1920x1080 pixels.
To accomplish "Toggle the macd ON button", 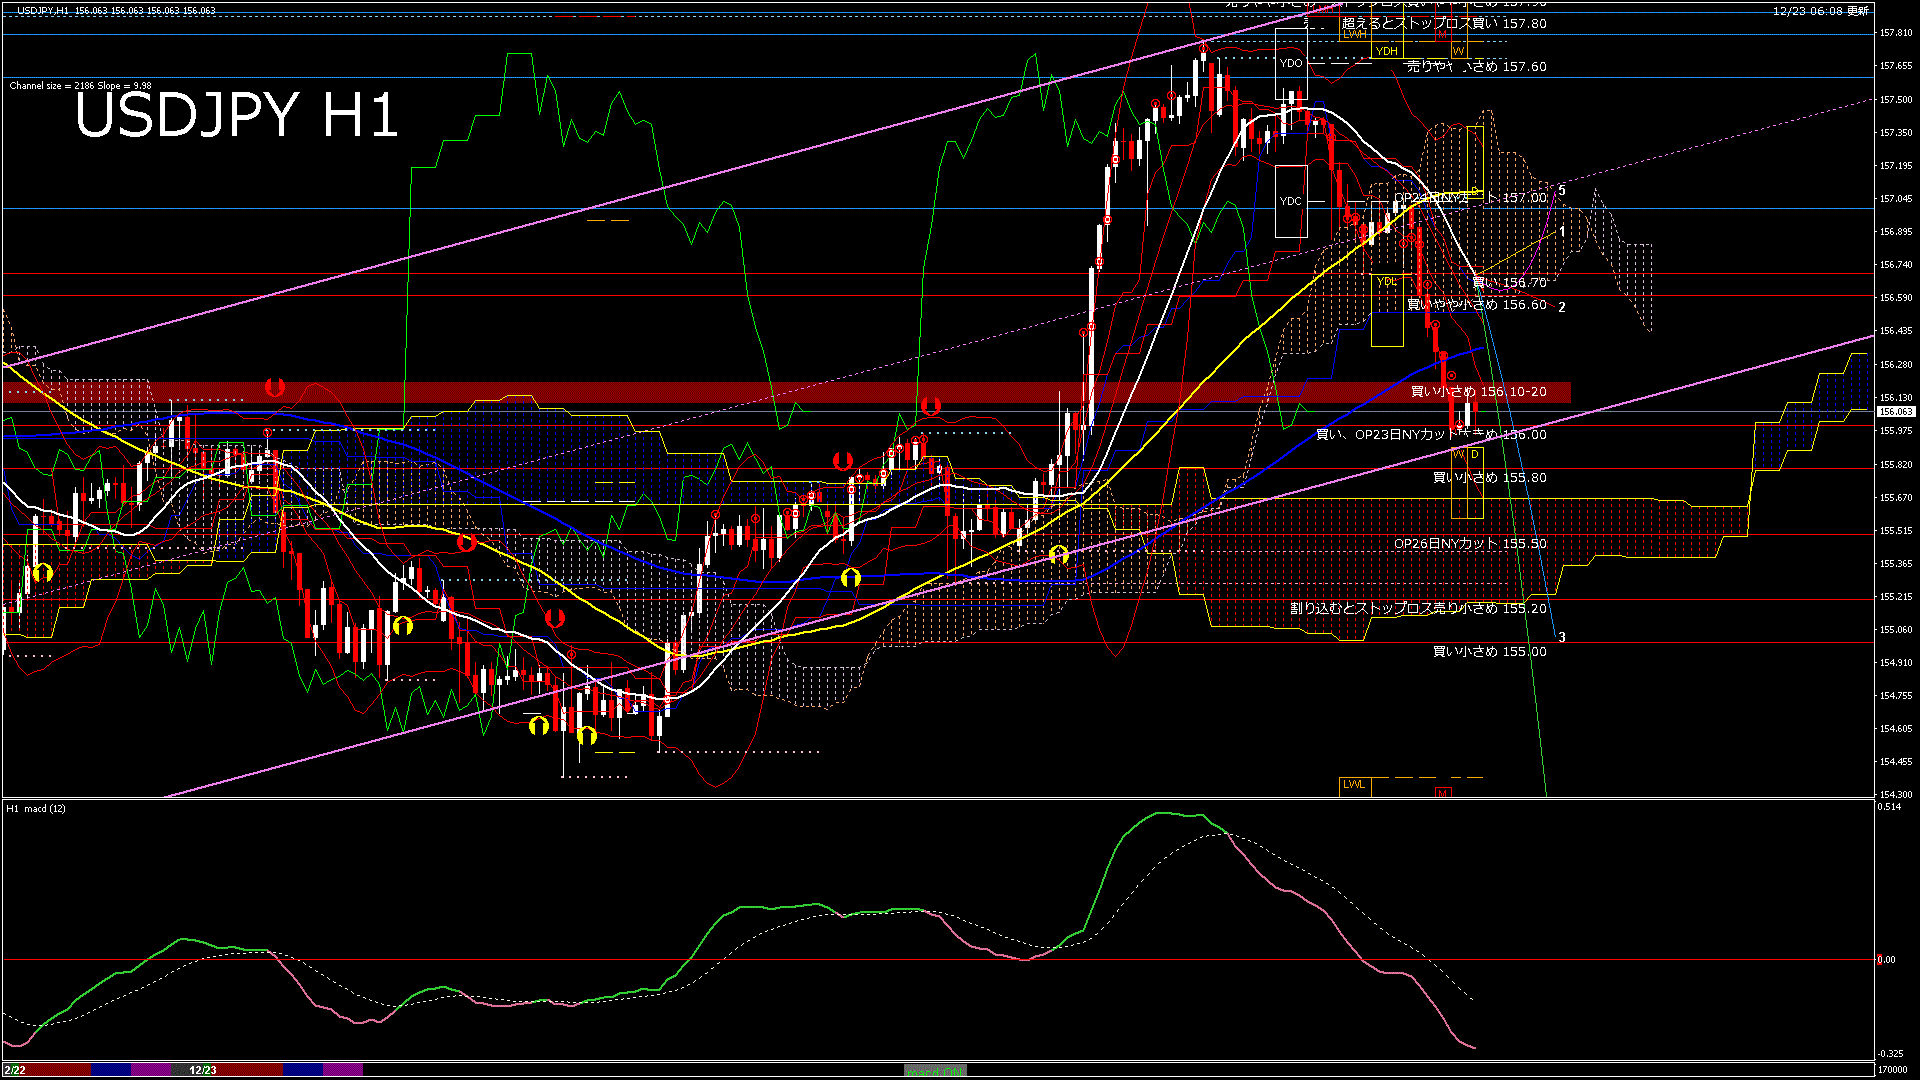I will coord(935,1071).
